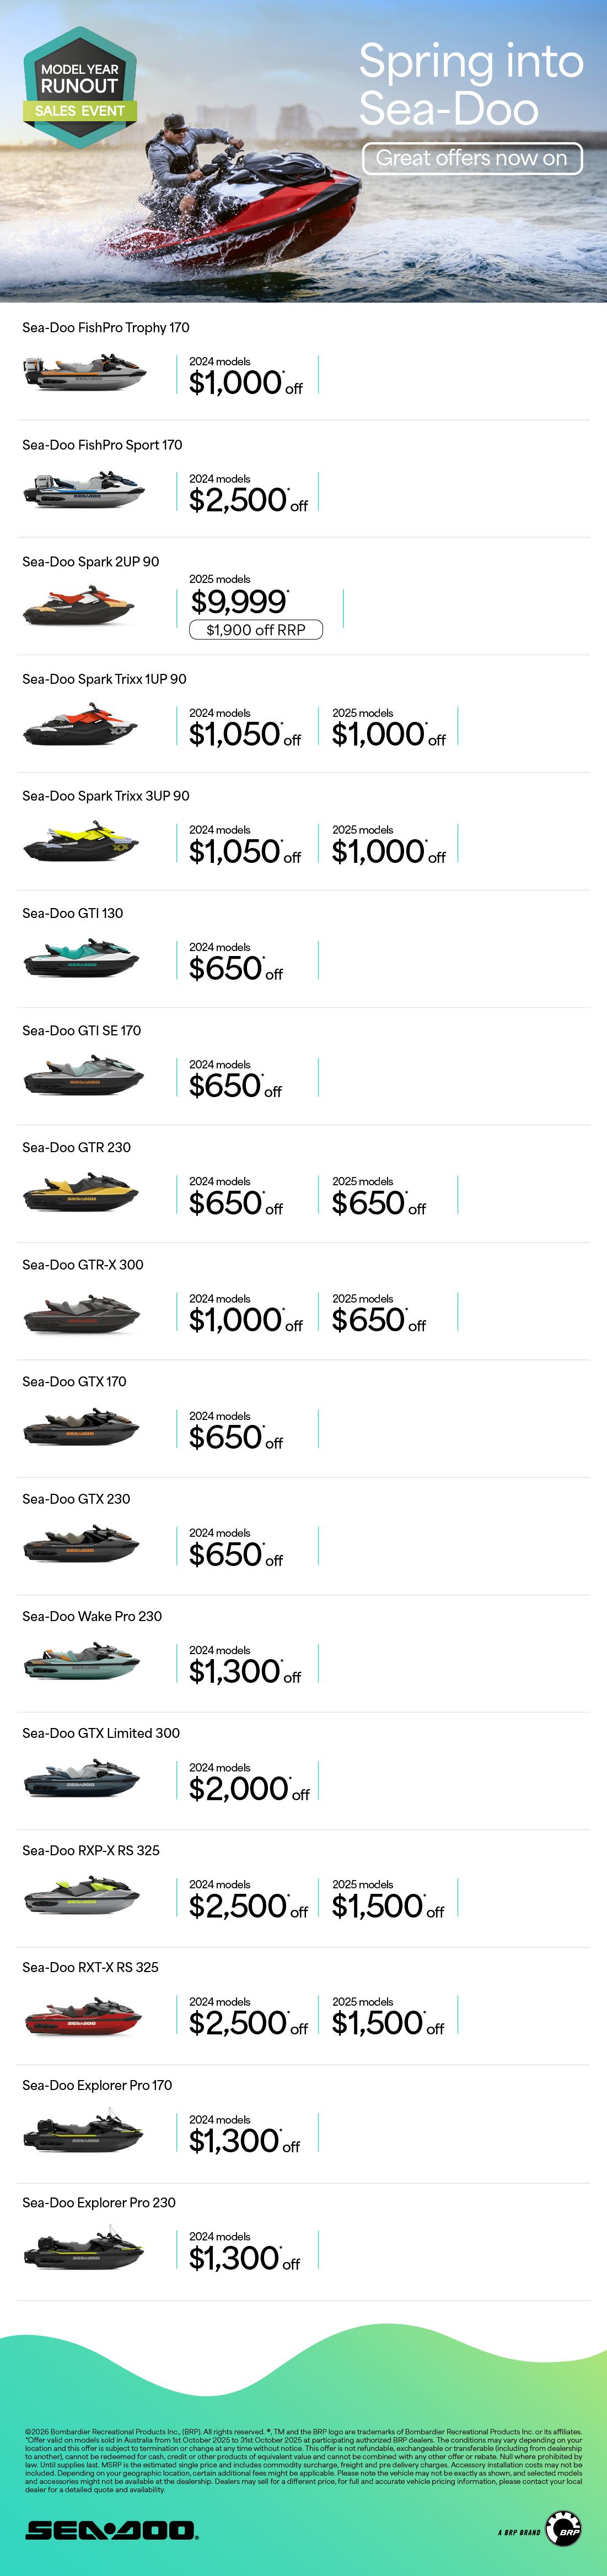Click the "Great offers now on" button

pos(471,158)
